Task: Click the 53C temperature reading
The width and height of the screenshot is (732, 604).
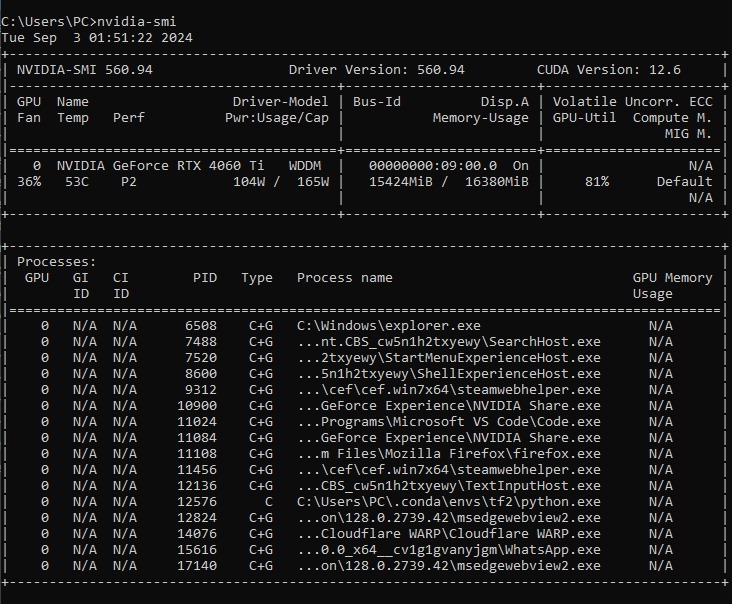Action: tap(77, 182)
